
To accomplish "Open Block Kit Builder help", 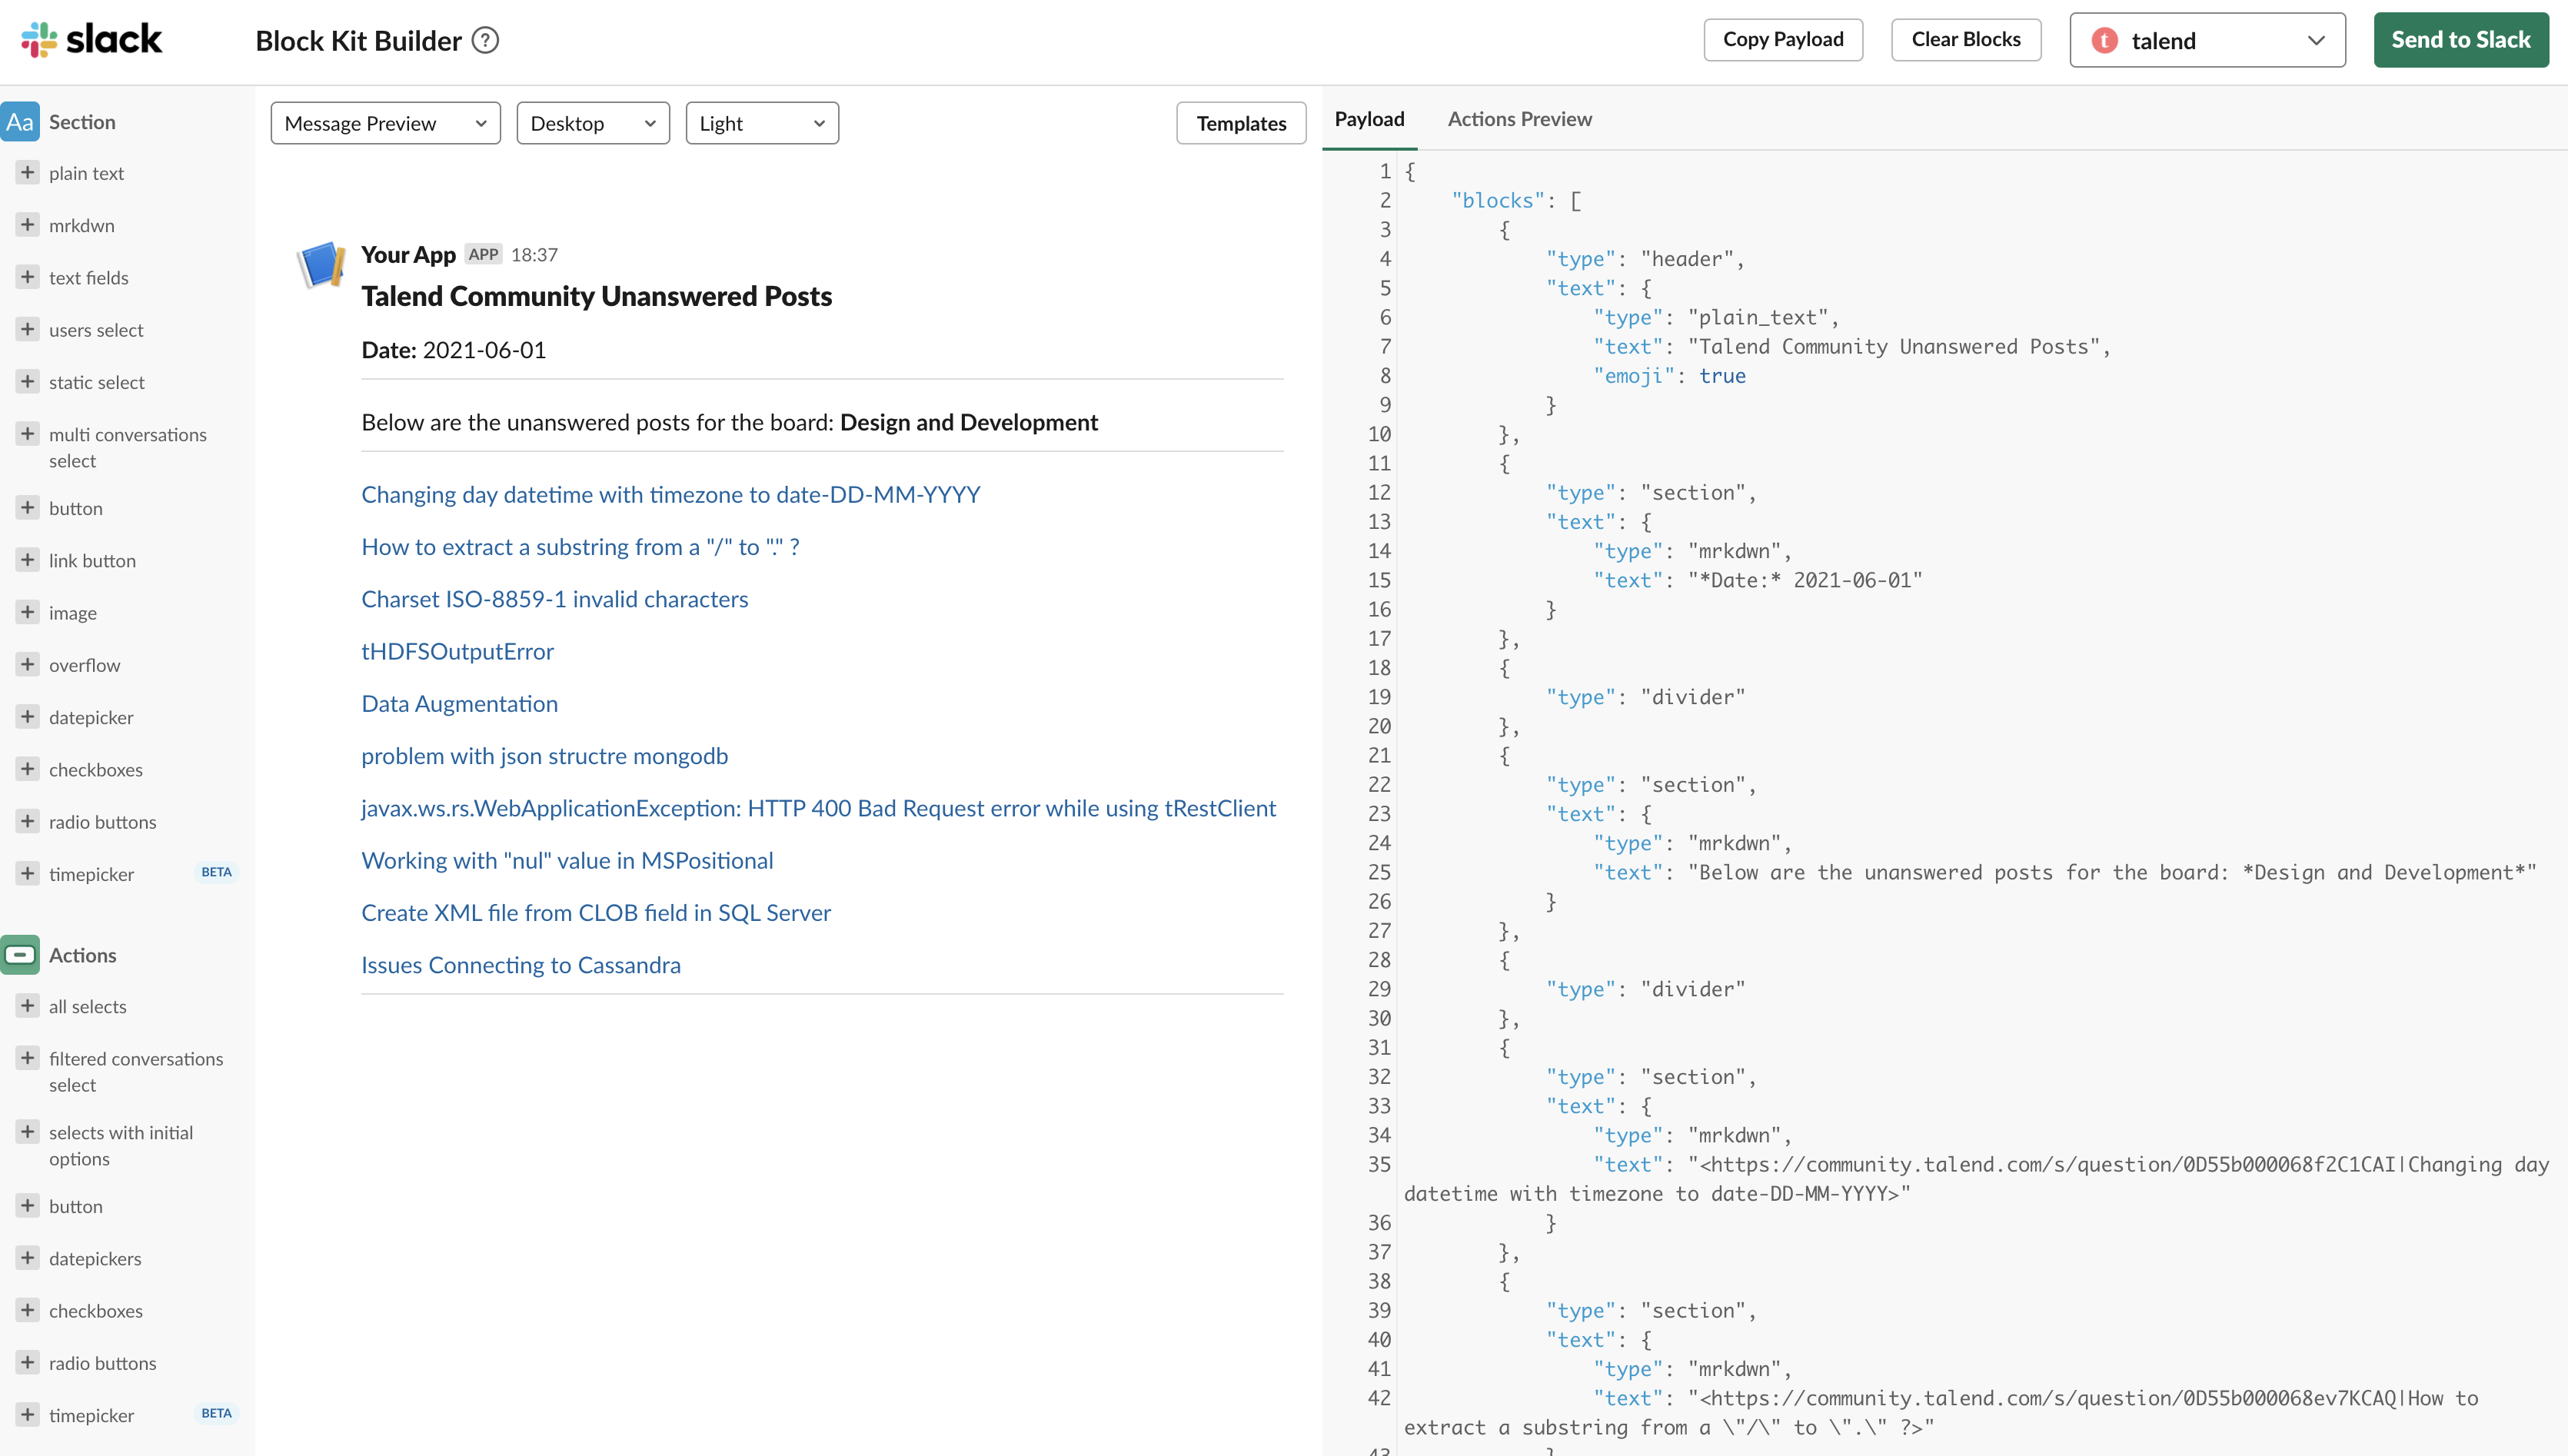I will [486, 40].
